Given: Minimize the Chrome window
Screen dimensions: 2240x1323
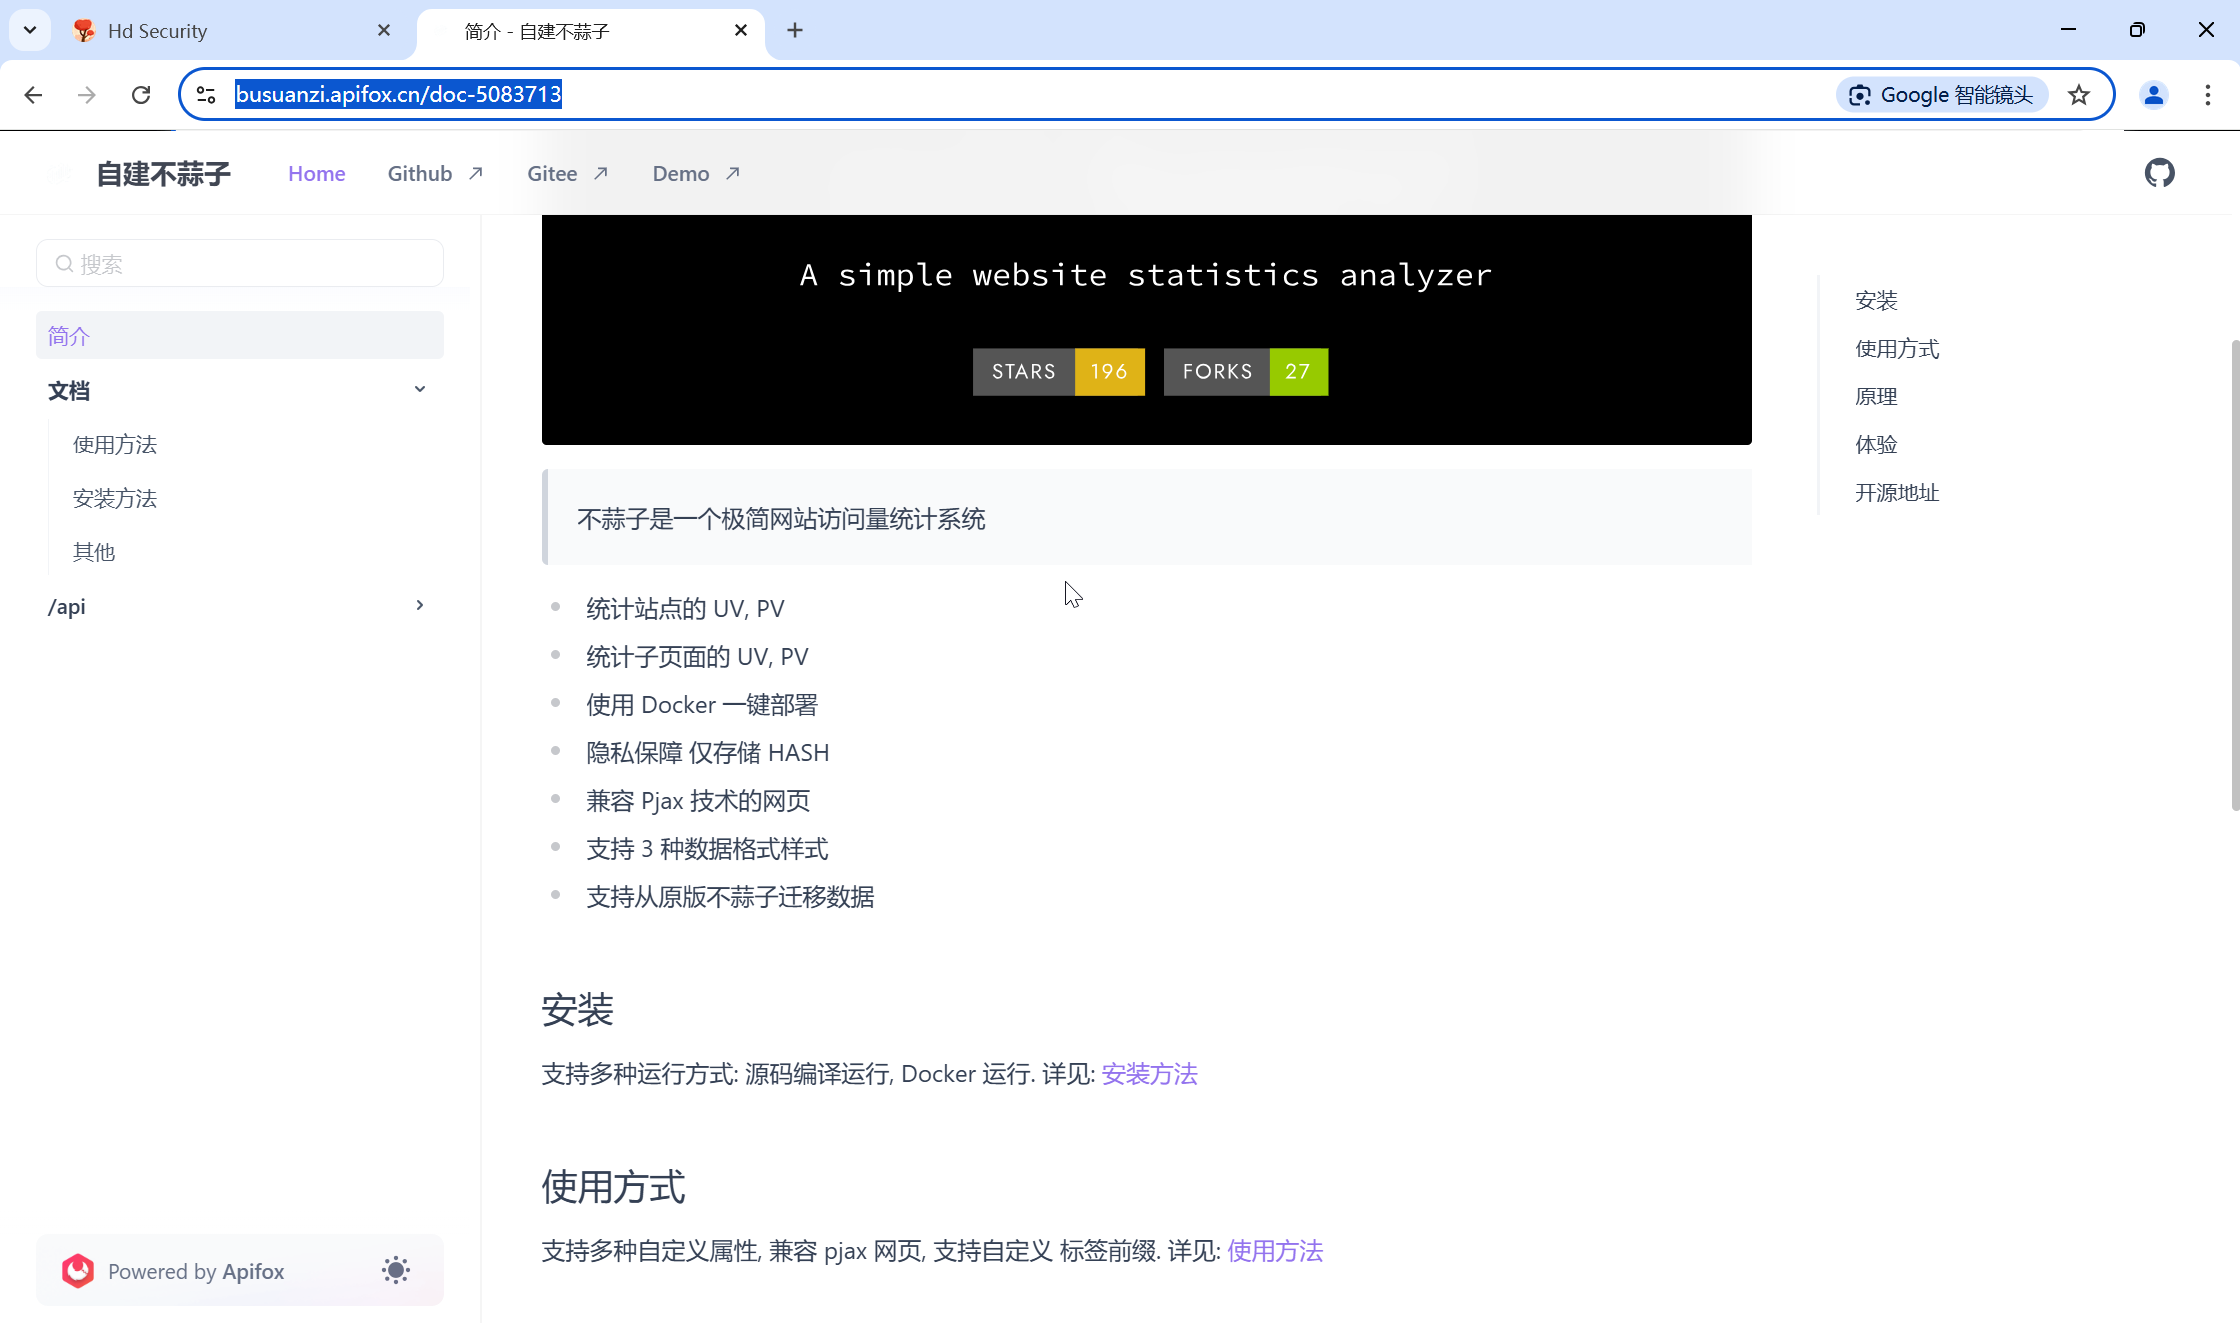Looking at the screenshot, I should point(2068,30).
